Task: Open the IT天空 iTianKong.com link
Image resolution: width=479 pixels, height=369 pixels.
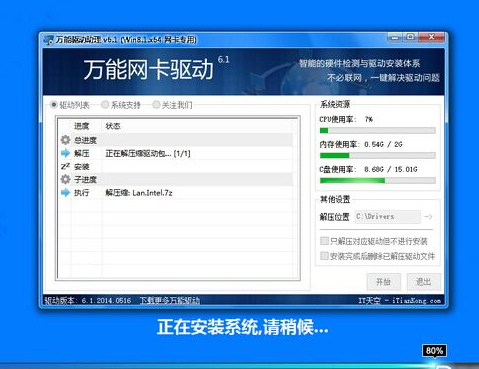Action: point(399,300)
